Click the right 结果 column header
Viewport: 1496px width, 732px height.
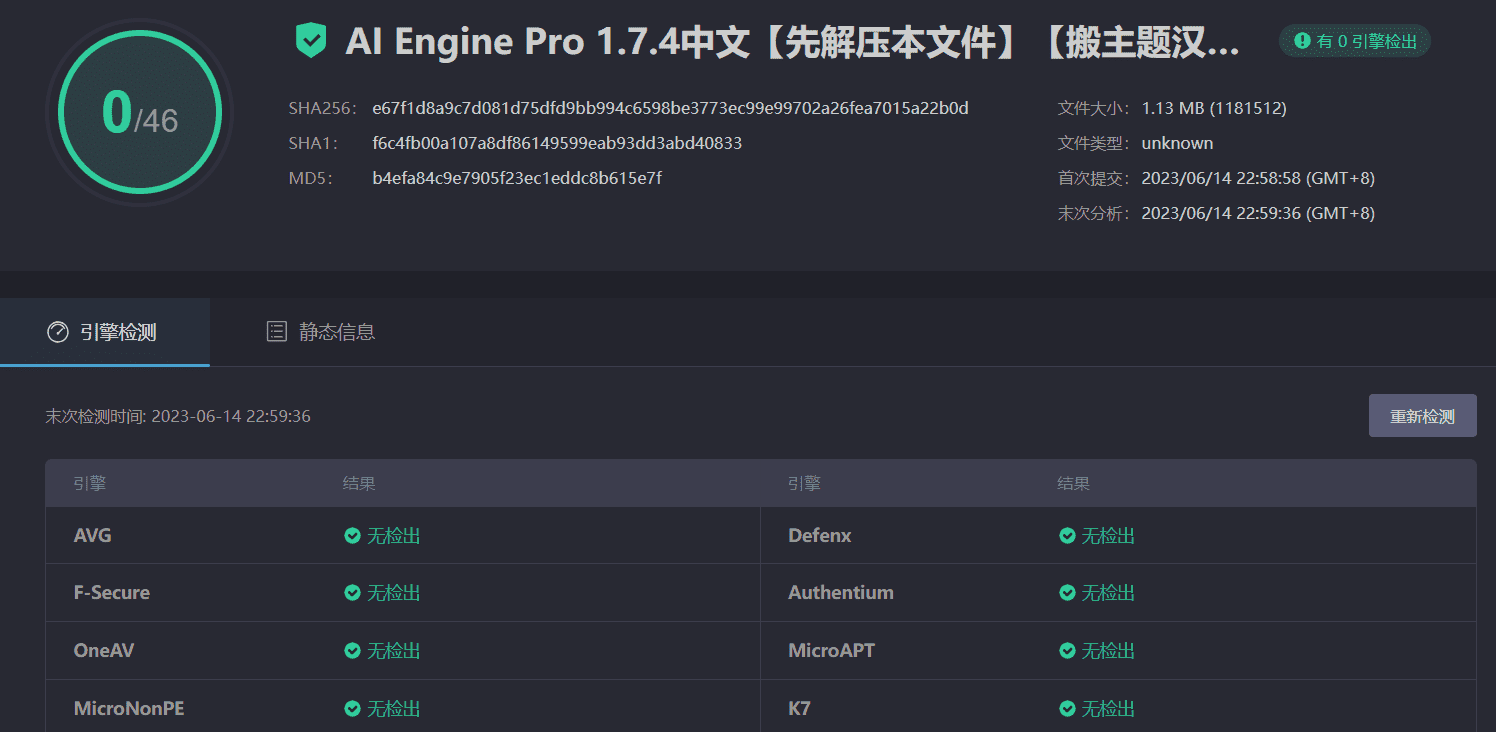click(x=1073, y=484)
